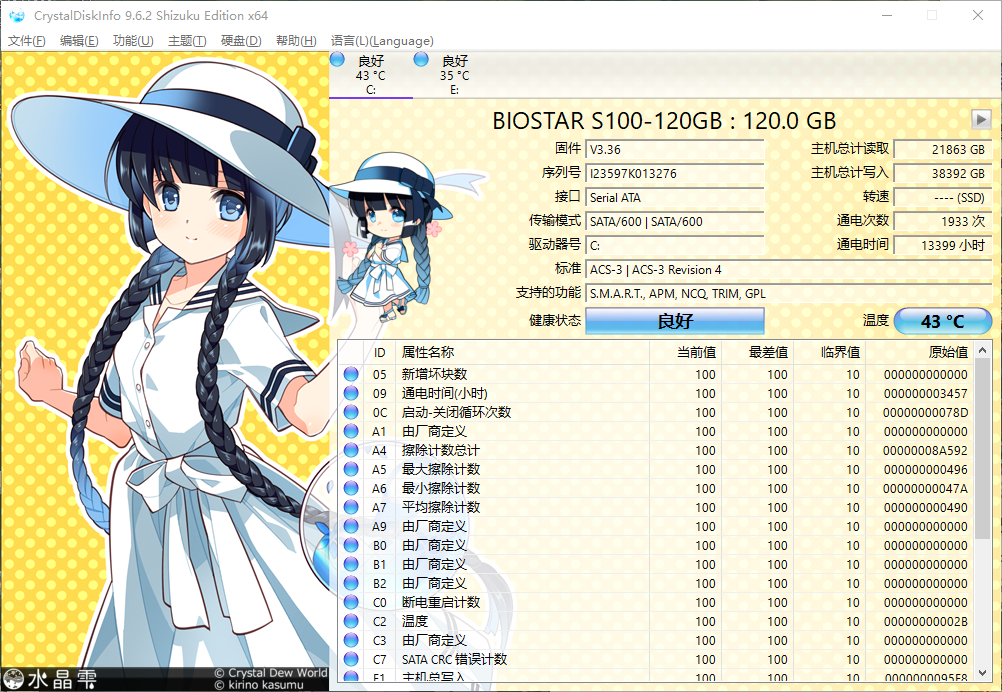The image size is (1002, 692).
Task: Click the status icon for attribute A9
Action: pyautogui.click(x=351, y=526)
